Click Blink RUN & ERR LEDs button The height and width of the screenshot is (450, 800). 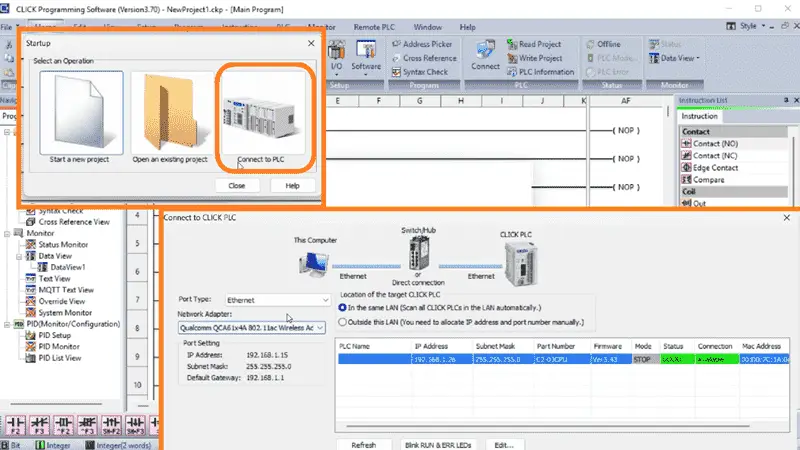438,445
